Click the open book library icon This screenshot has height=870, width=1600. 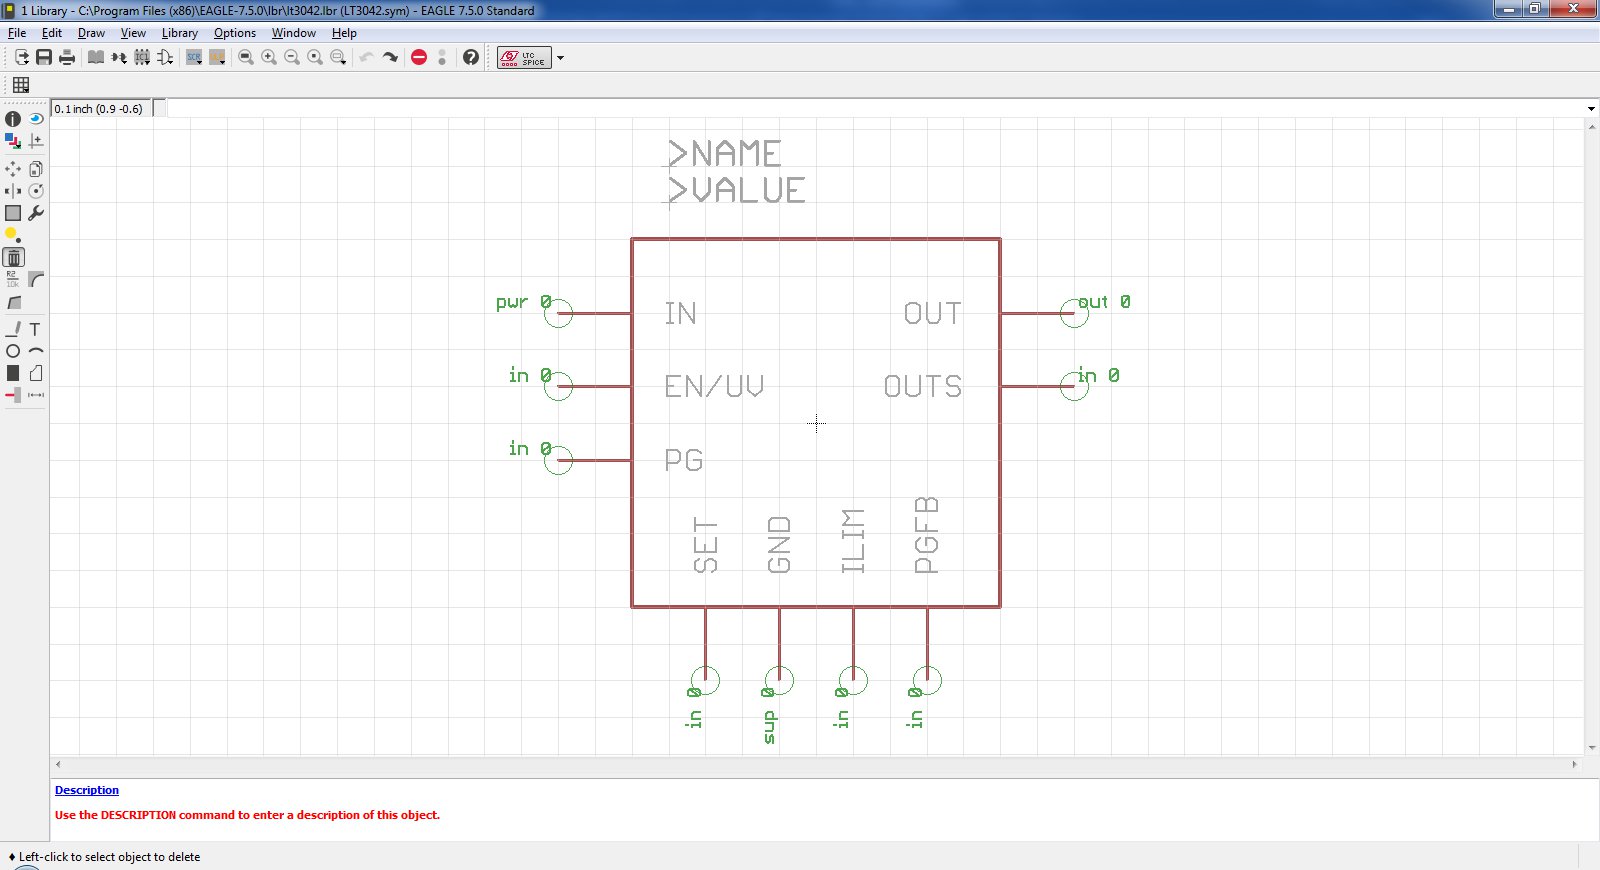click(96, 57)
